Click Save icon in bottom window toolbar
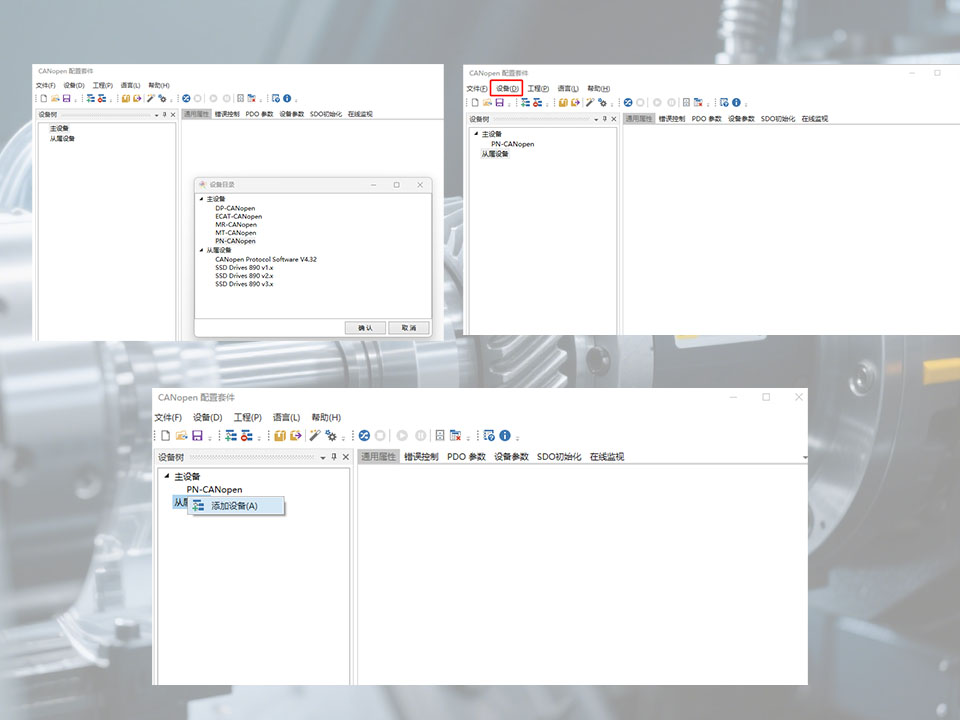 point(197,435)
